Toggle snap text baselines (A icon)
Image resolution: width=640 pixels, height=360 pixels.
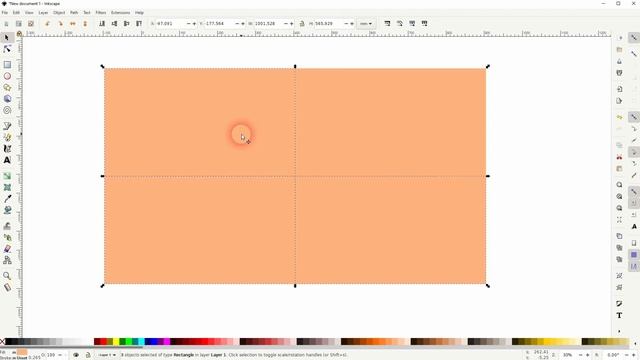click(634, 227)
